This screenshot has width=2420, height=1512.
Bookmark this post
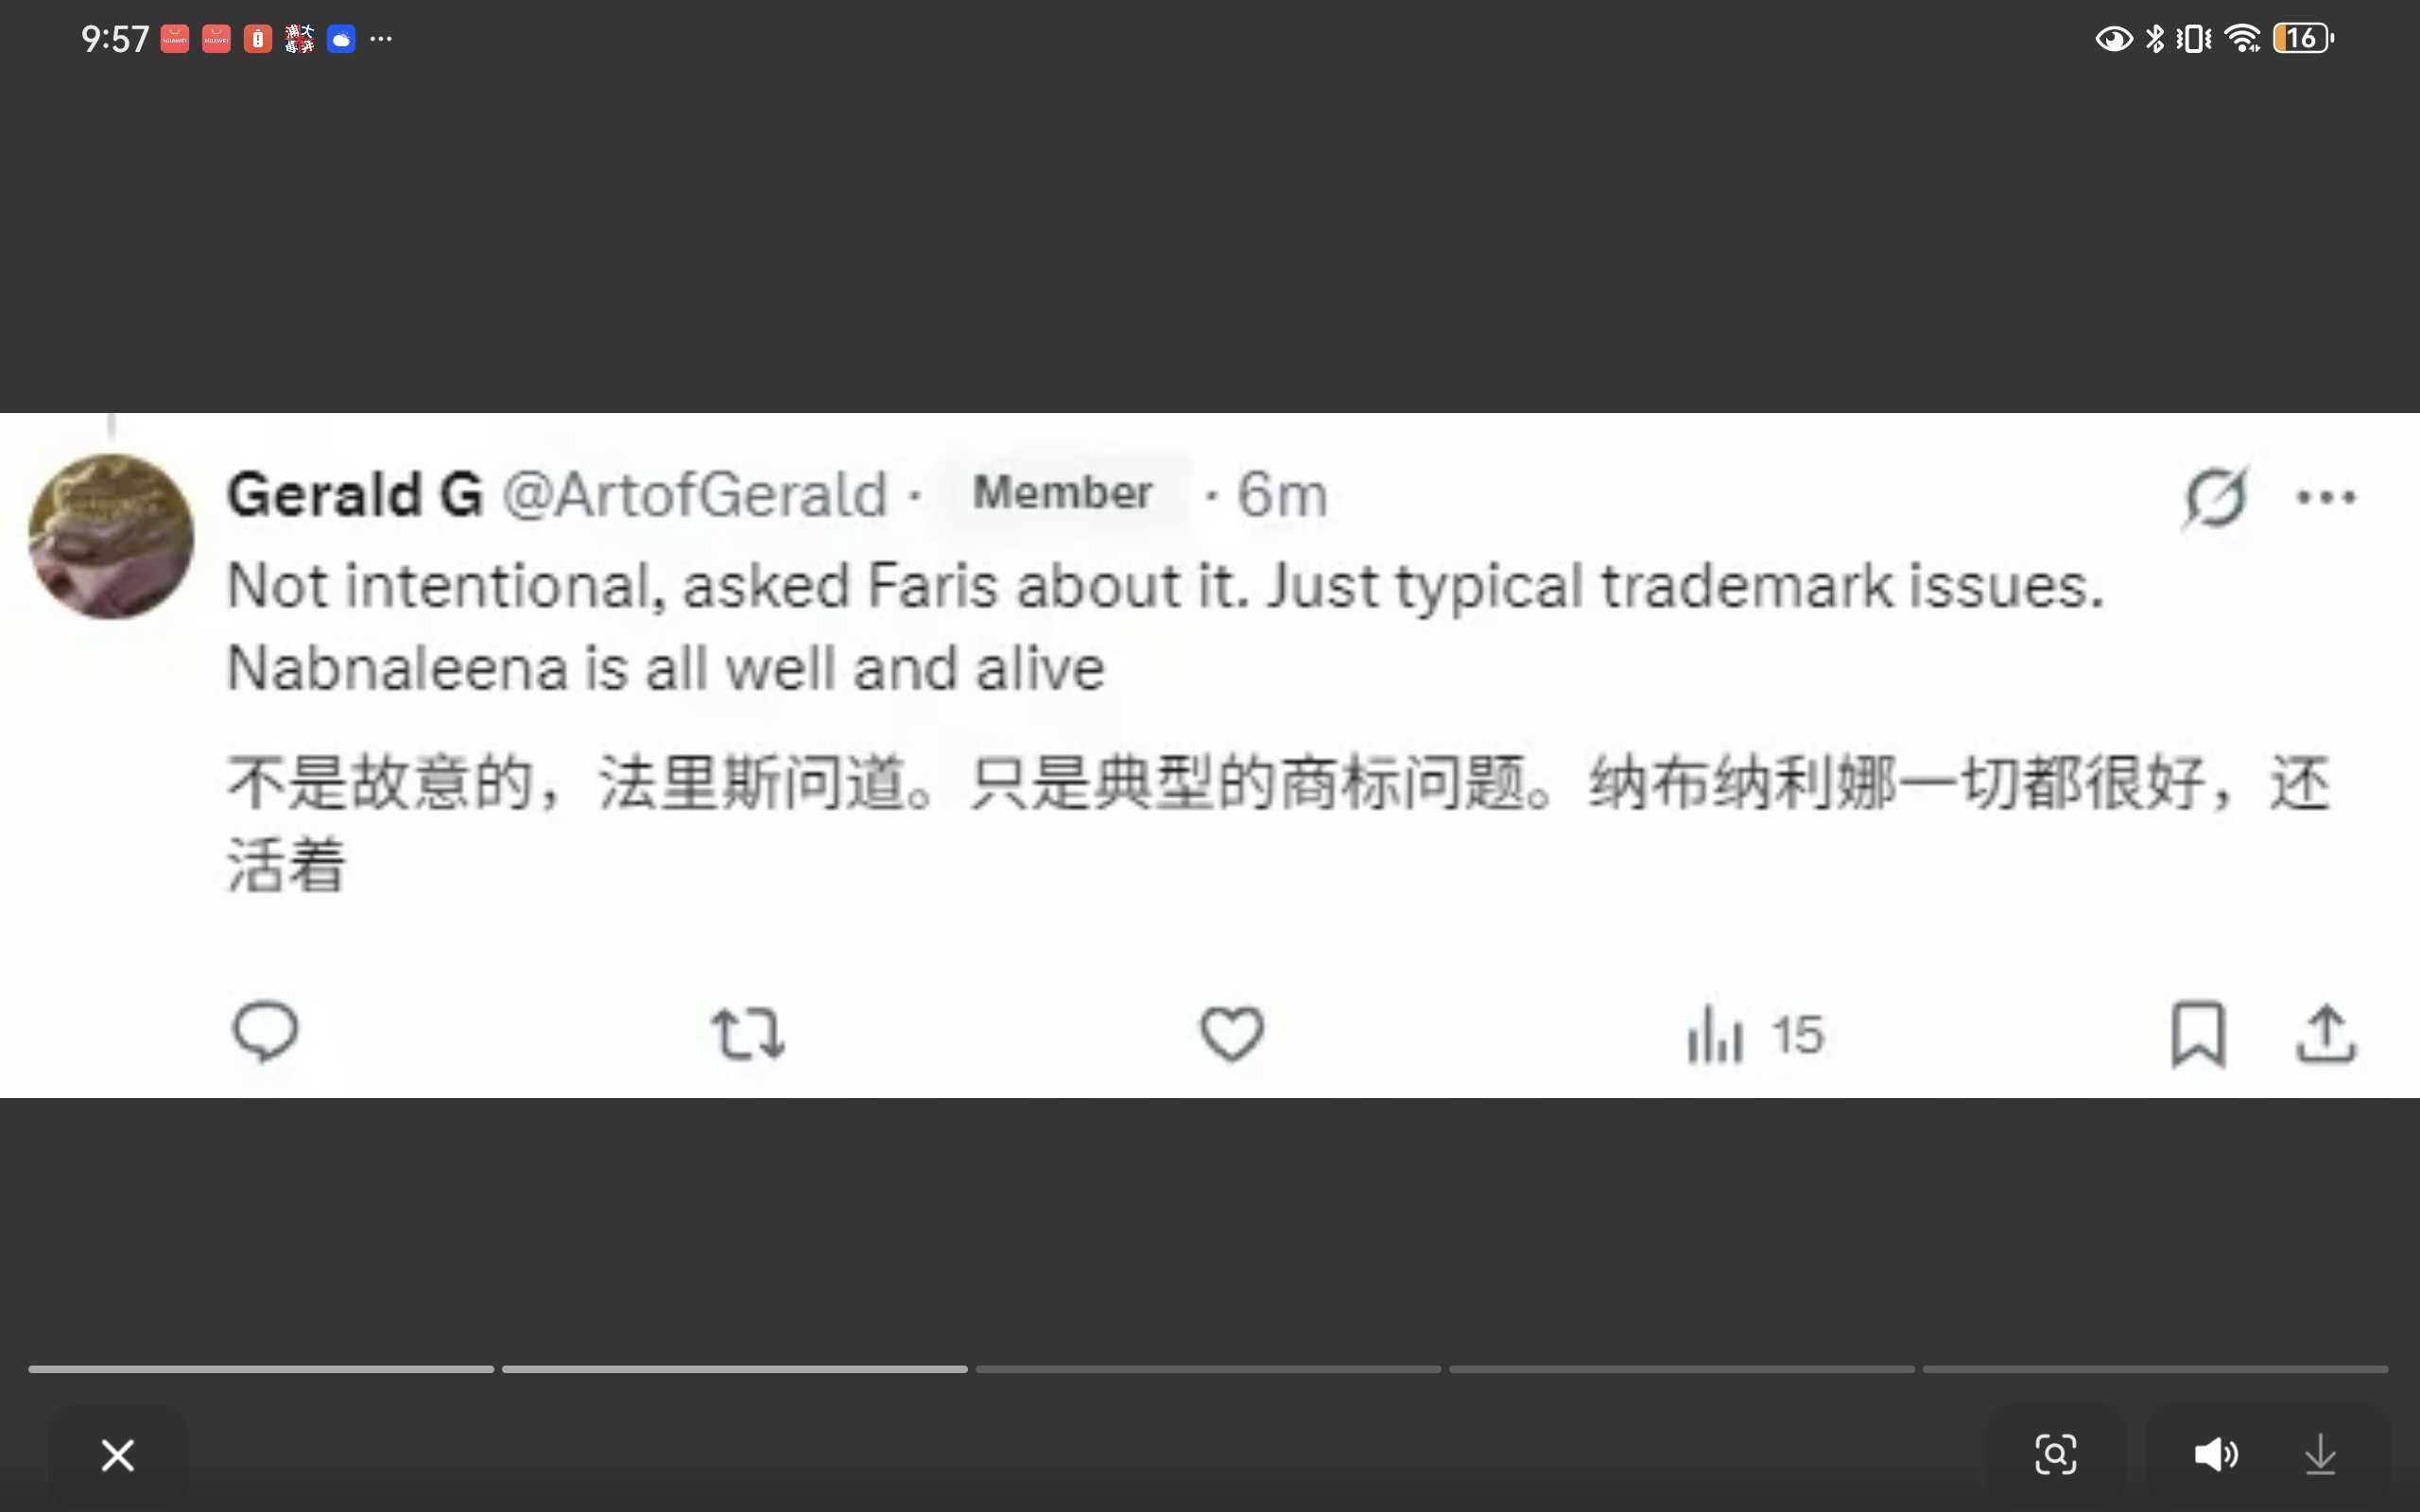(x=2198, y=1034)
